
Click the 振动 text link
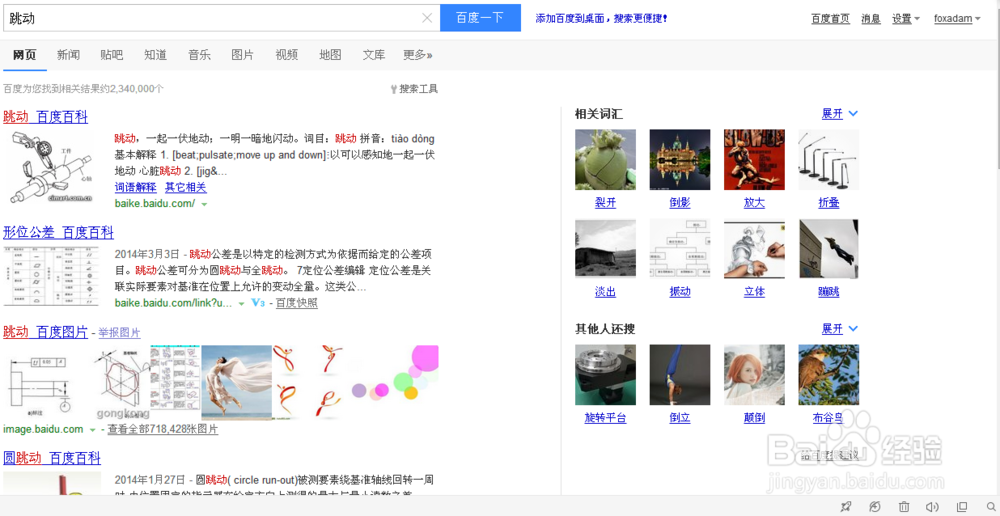tap(680, 292)
